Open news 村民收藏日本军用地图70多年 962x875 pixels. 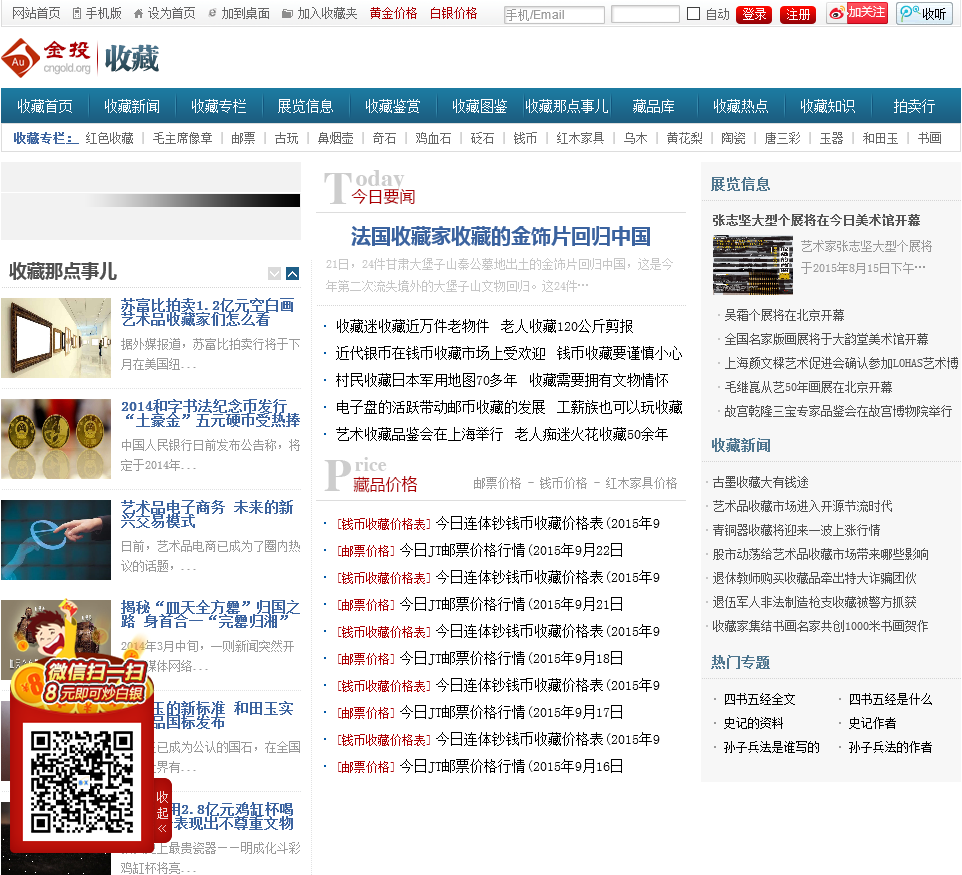tap(426, 380)
